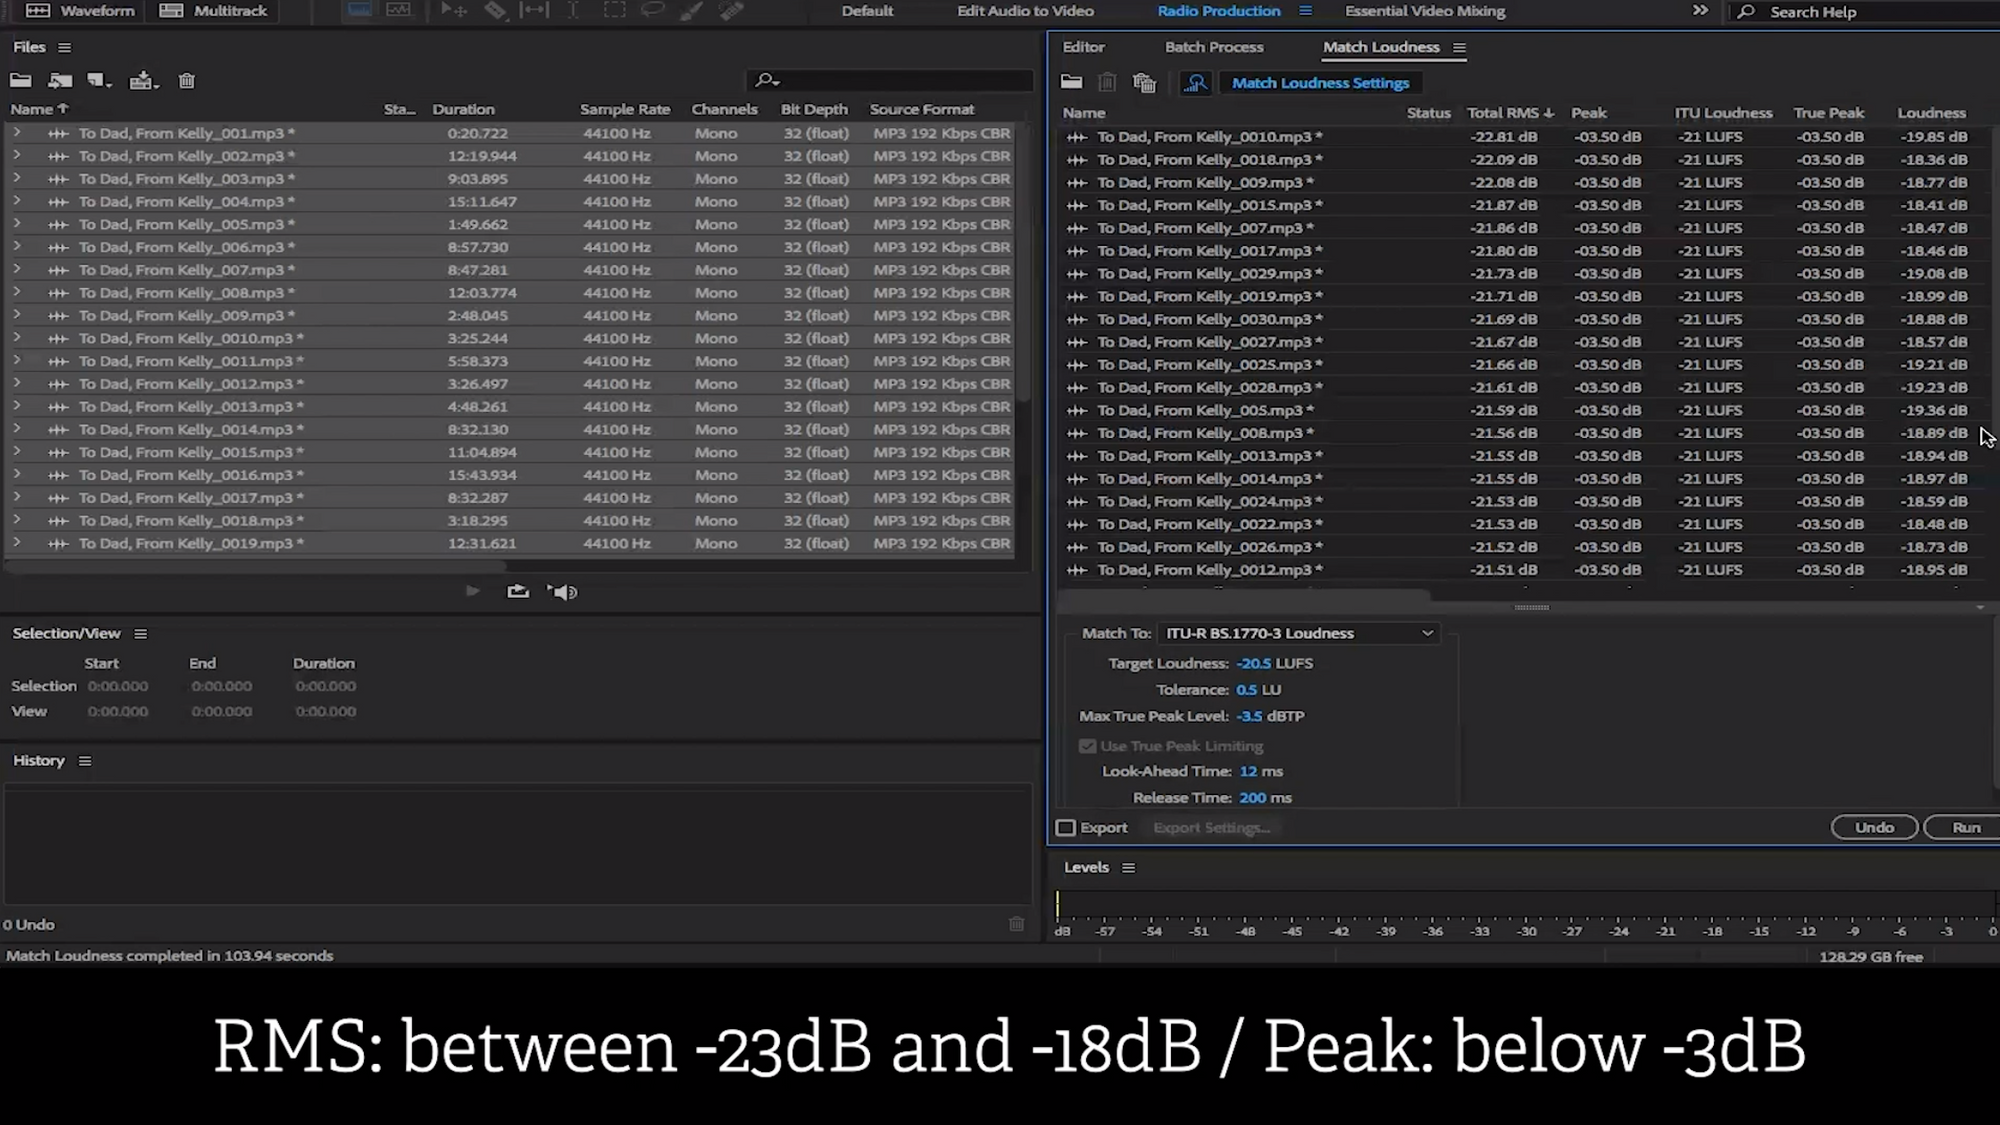Select the Lasso Selection tool
Image resolution: width=2000 pixels, height=1125 pixels.
tap(652, 10)
